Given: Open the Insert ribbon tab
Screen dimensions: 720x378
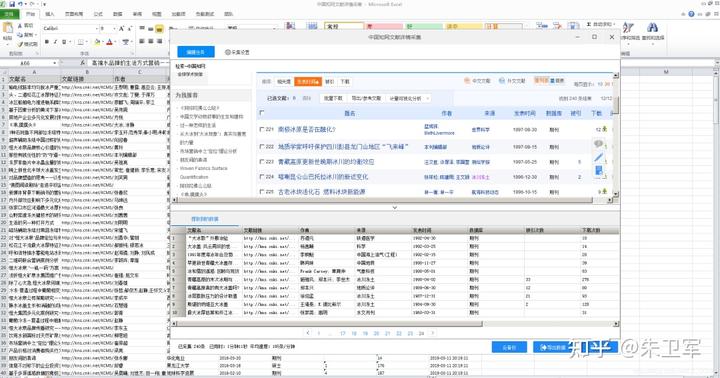Looking at the screenshot, I should [x=50, y=14].
